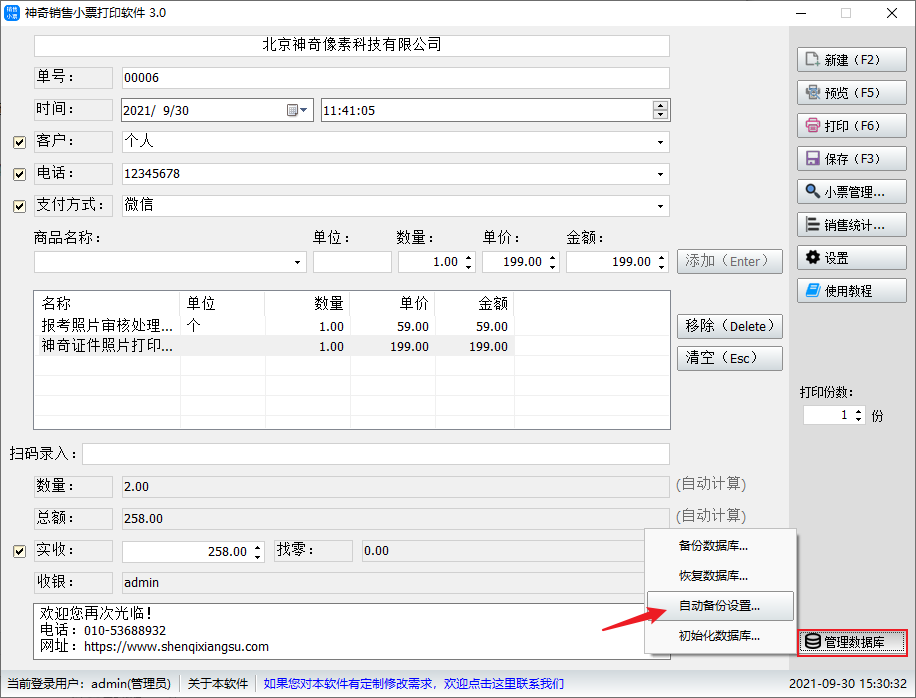Expand the 支付方式 dropdown
Screen dimensions: 916x698
660,206
